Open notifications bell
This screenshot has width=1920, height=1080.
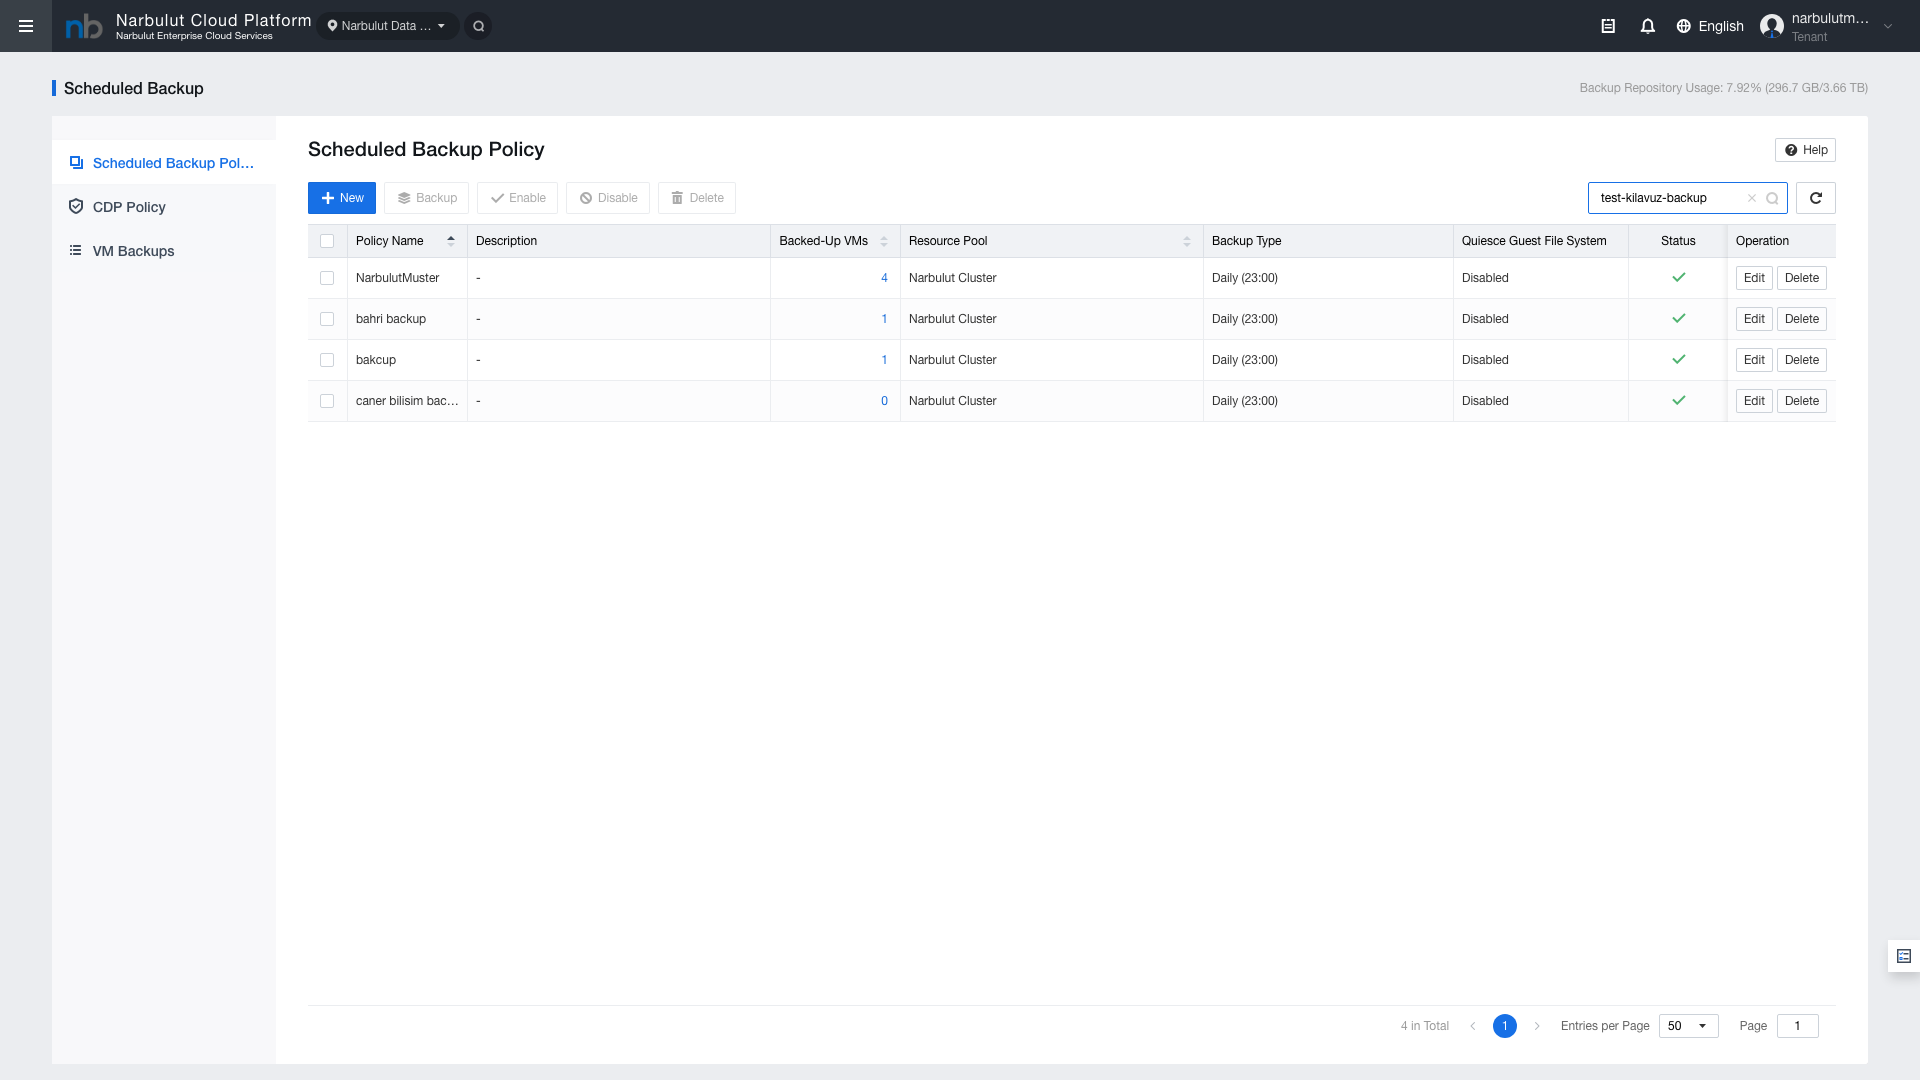(x=1648, y=26)
